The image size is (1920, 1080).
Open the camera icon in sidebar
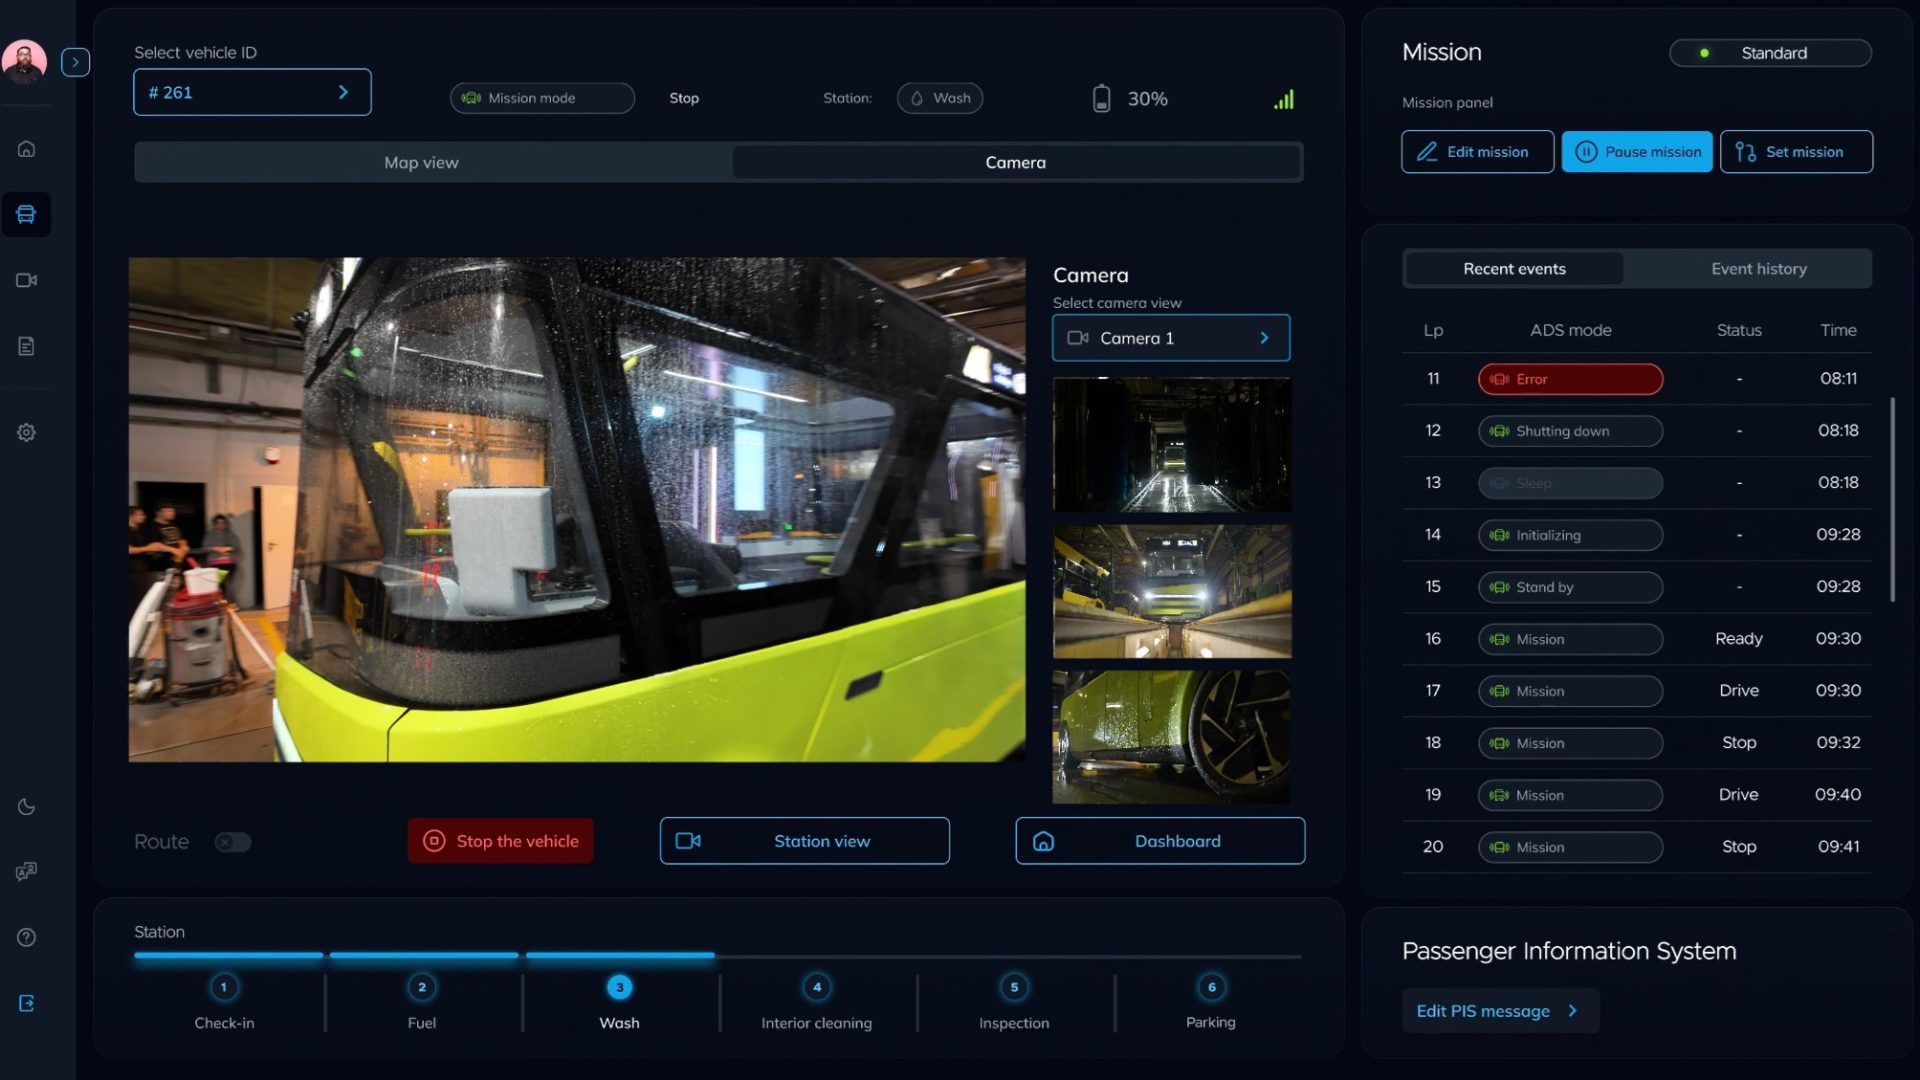27,280
